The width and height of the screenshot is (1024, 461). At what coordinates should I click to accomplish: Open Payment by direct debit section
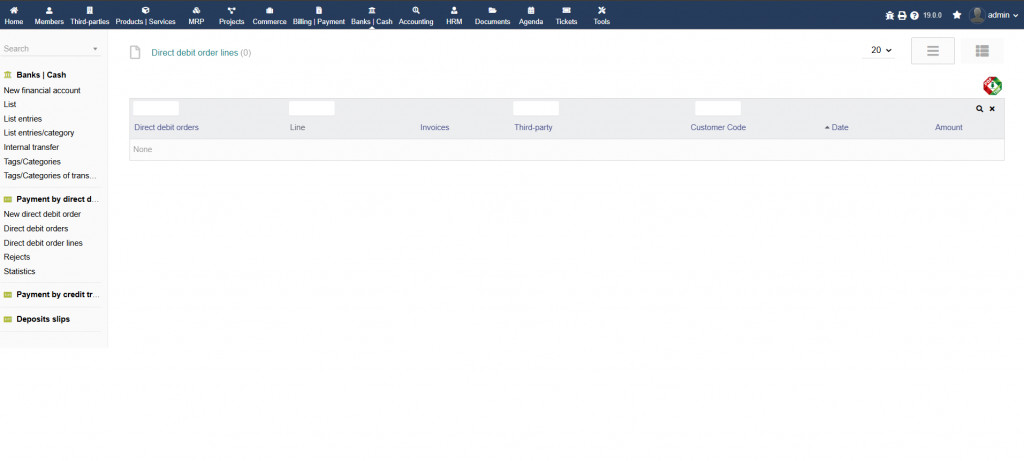(x=58, y=200)
